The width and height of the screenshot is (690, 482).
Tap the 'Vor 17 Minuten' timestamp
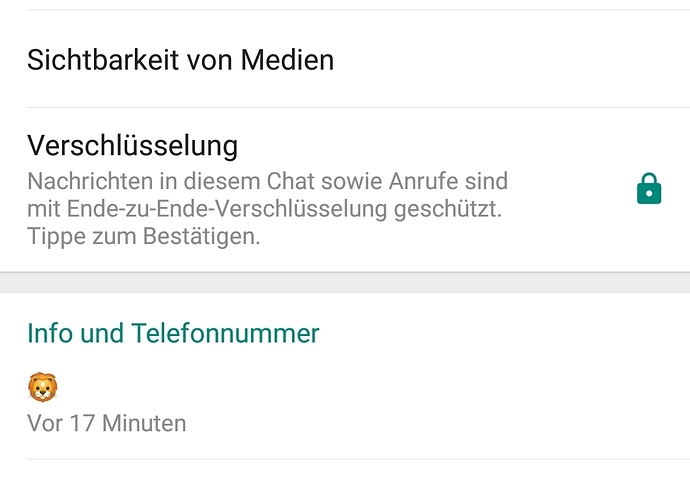click(106, 423)
